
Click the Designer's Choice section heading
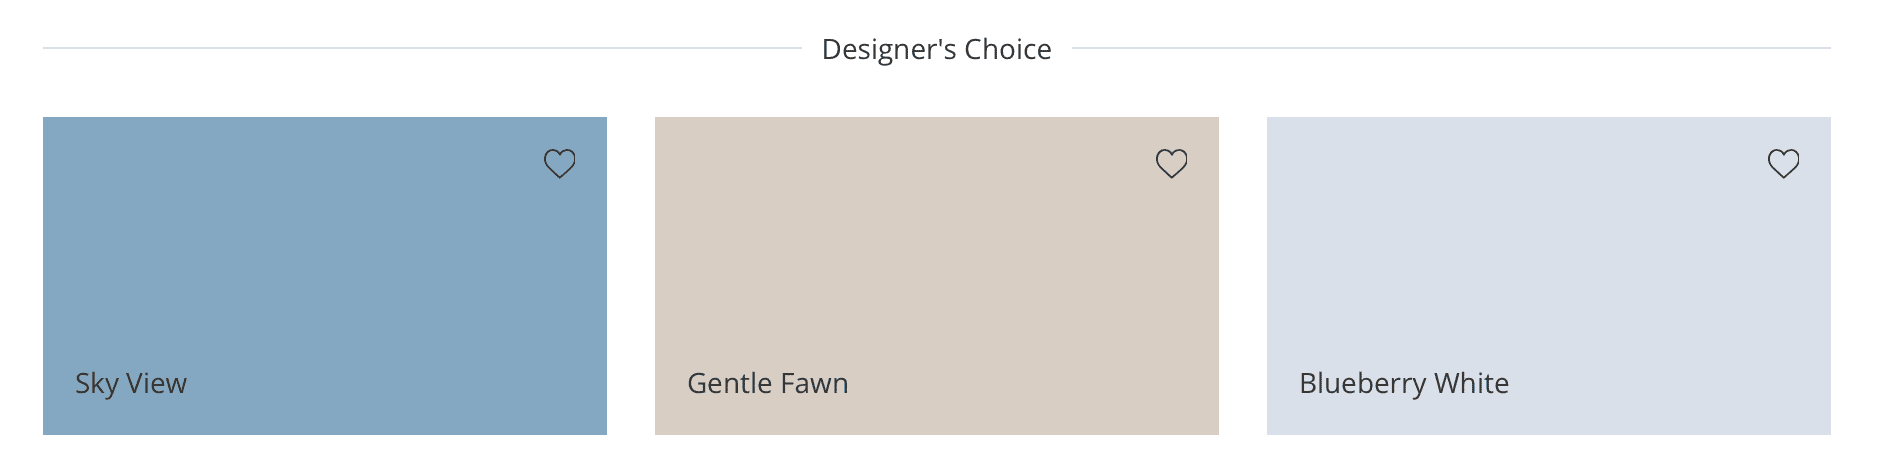coord(936,49)
